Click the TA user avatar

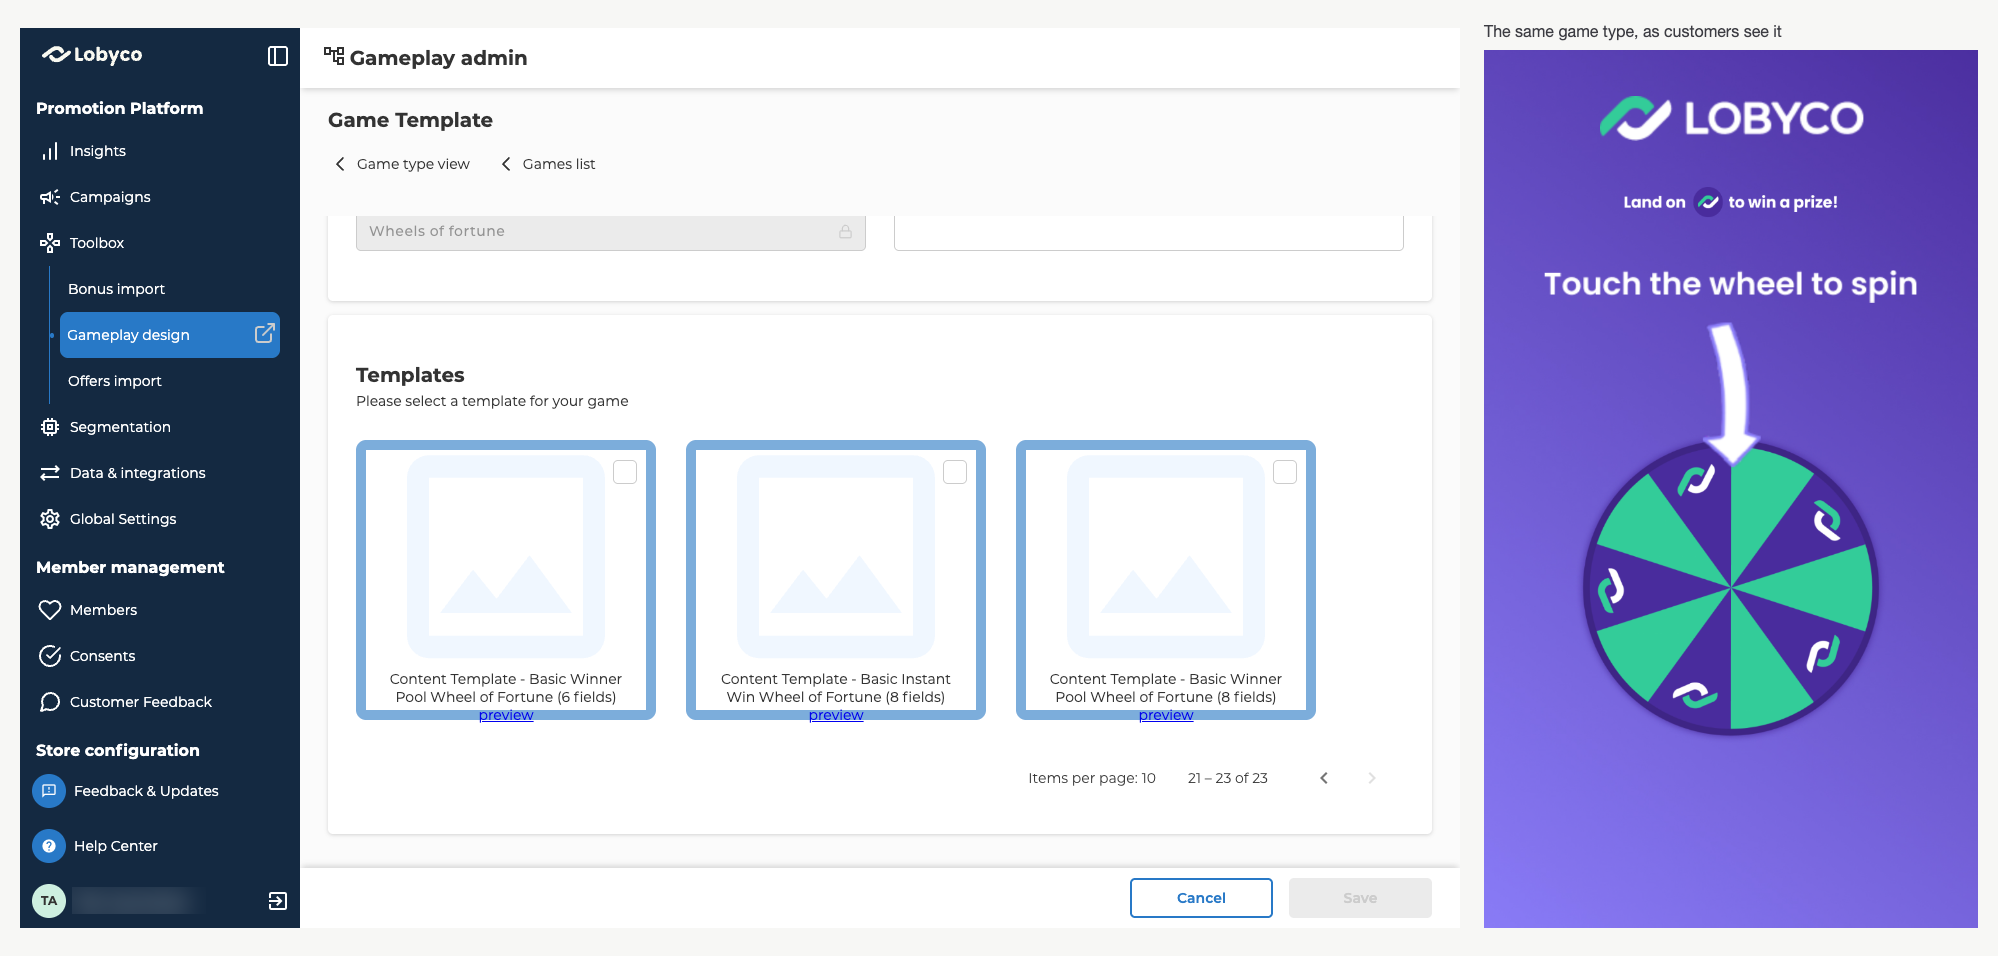(x=49, y=901)
